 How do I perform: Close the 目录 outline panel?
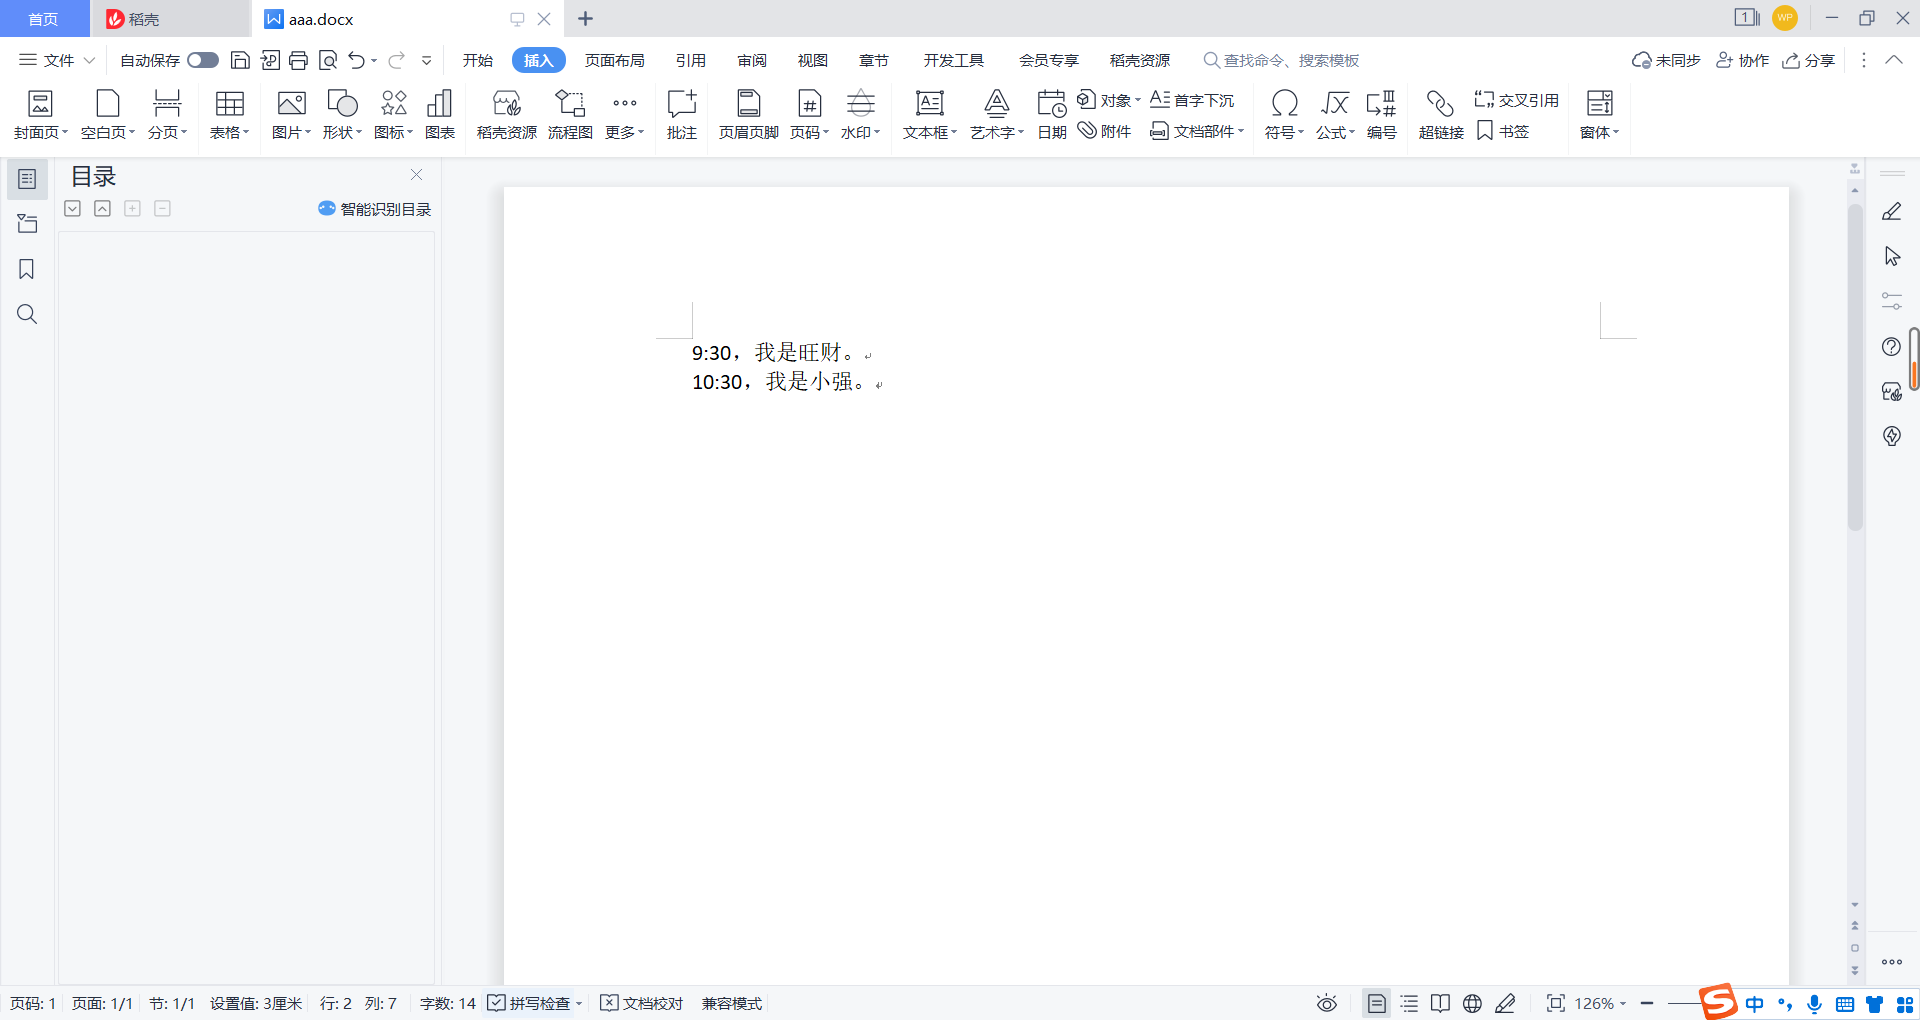tap(416, 175)
